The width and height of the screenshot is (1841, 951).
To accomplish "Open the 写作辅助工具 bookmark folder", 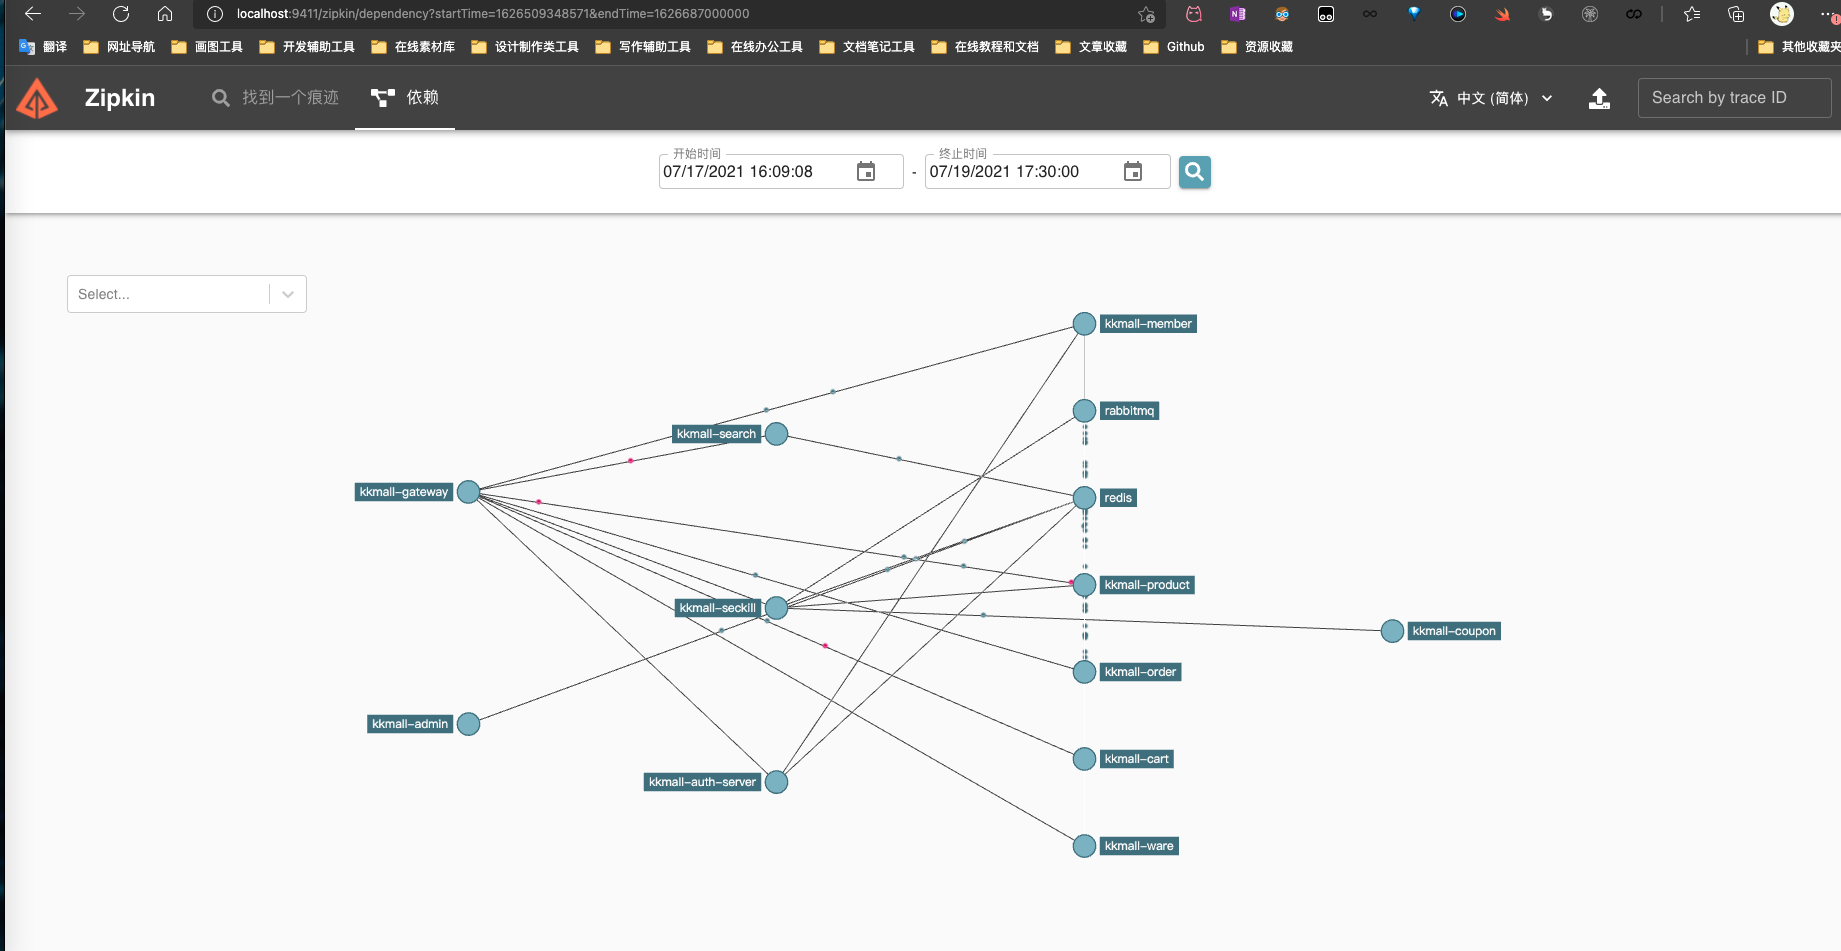I will pyautogui.click(x=643, y=47).
